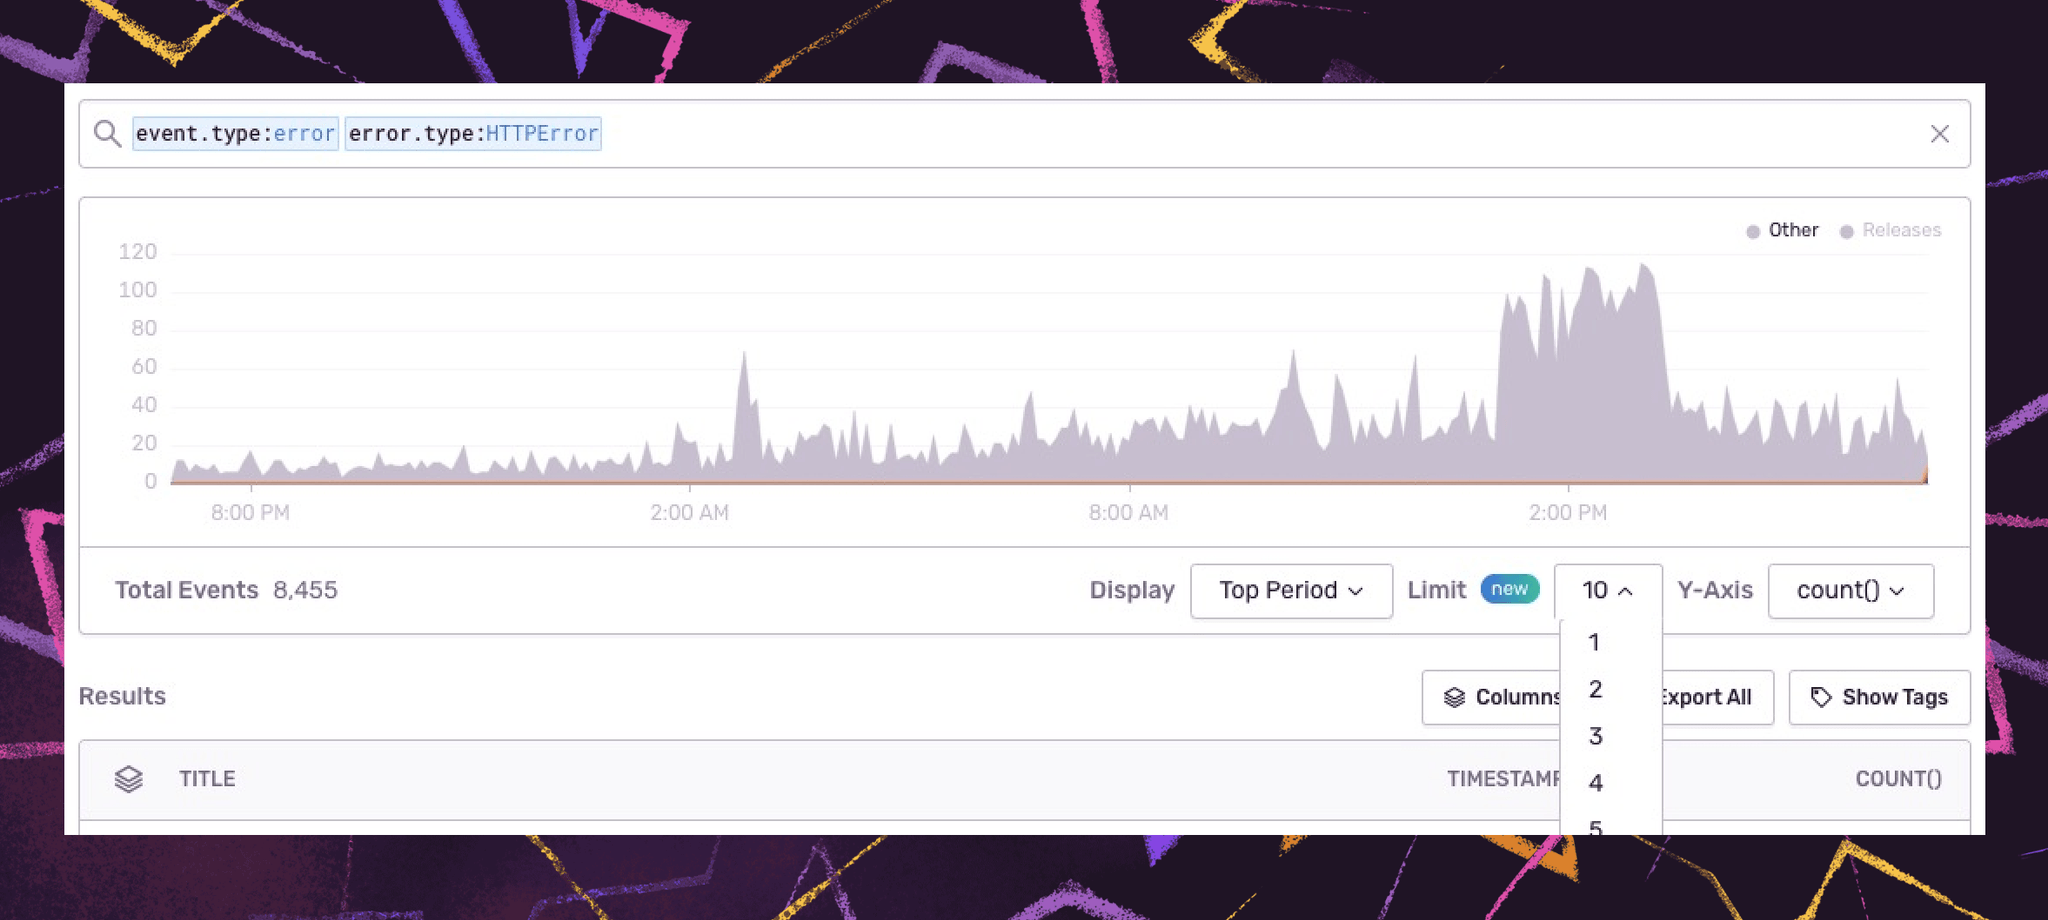Image resolution: width=2048 pixels, height=920 pixels.
Task: Sort by COUNT() column header
Action: tap(1898, 779)
